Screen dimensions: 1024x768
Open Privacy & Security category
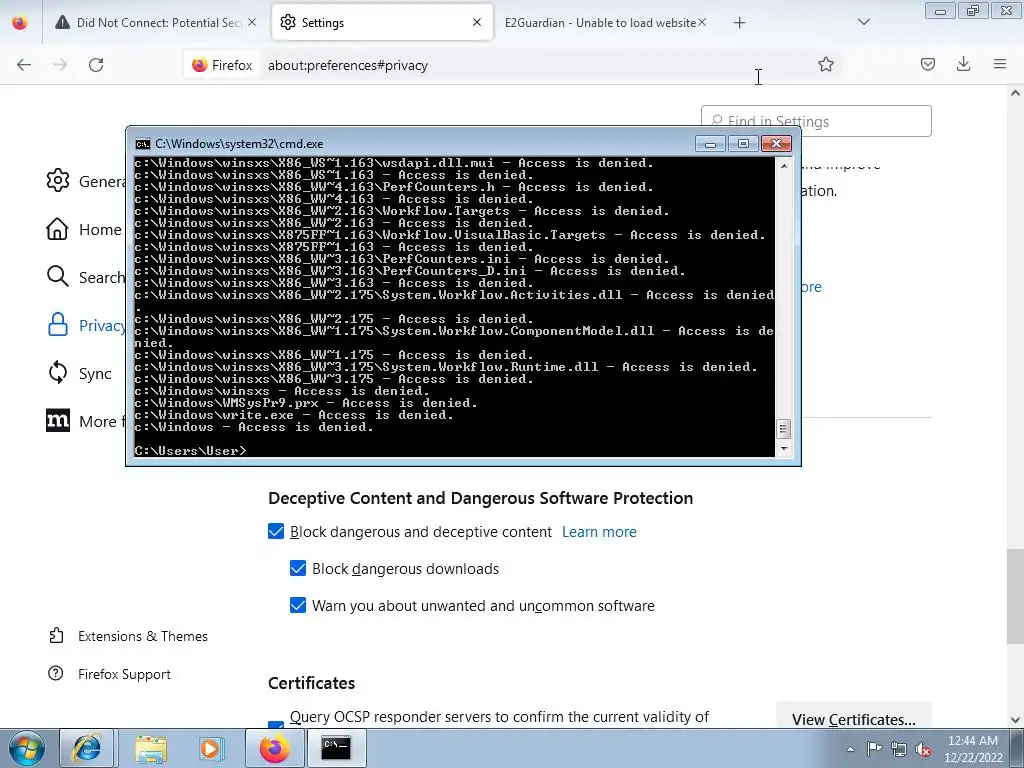pyautogui.click(x=85, y=325)
